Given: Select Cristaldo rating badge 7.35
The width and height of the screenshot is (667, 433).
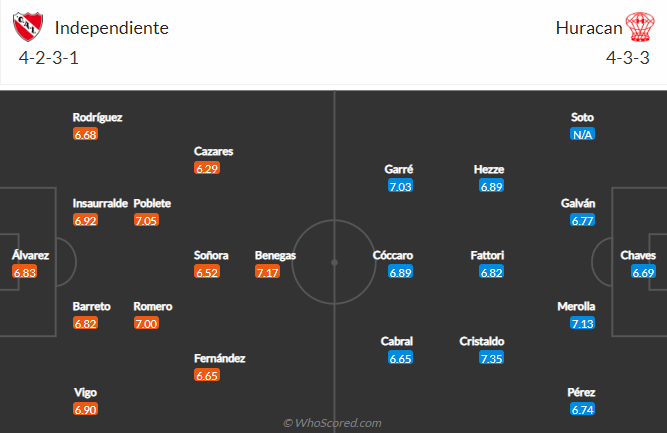Looking at the screenshot, I should point(491,358).
